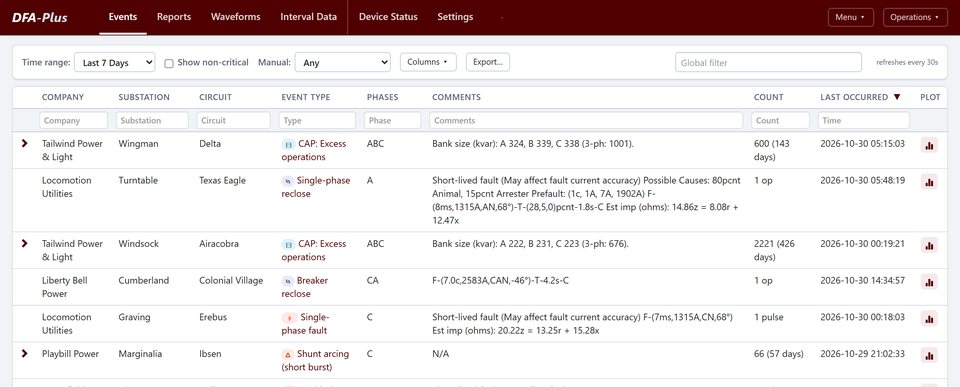This screenshot has height=387, width=960.
Task: Focus the Time filter field
Action: coord(864,121)
